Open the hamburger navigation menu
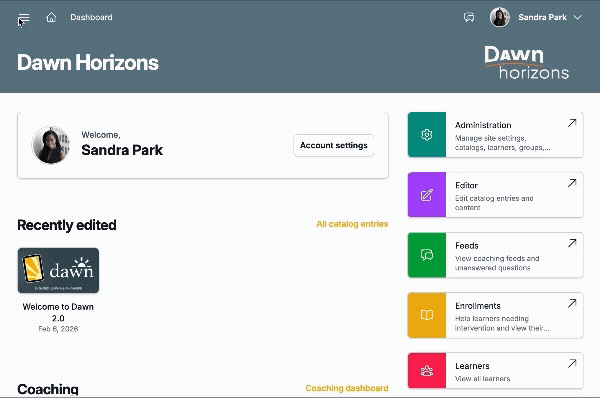 (24, 18)
